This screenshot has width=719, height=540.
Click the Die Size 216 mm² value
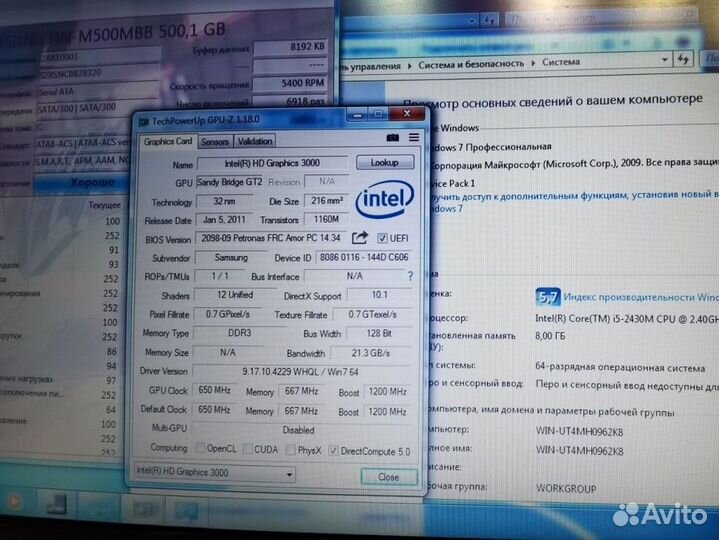[x=326, y=201]
